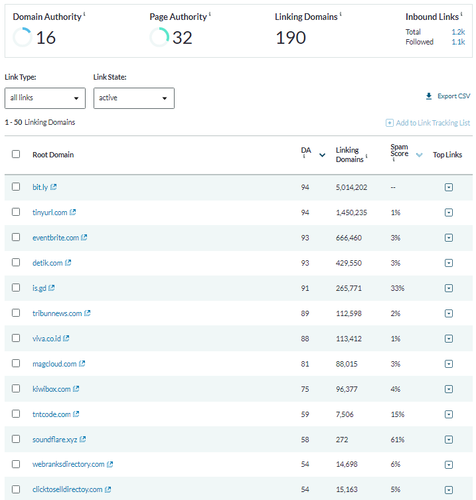Viewport: 476px width, 500px height.
Task: Expand Top Links for bit.ly
Action: coord(449,187)
